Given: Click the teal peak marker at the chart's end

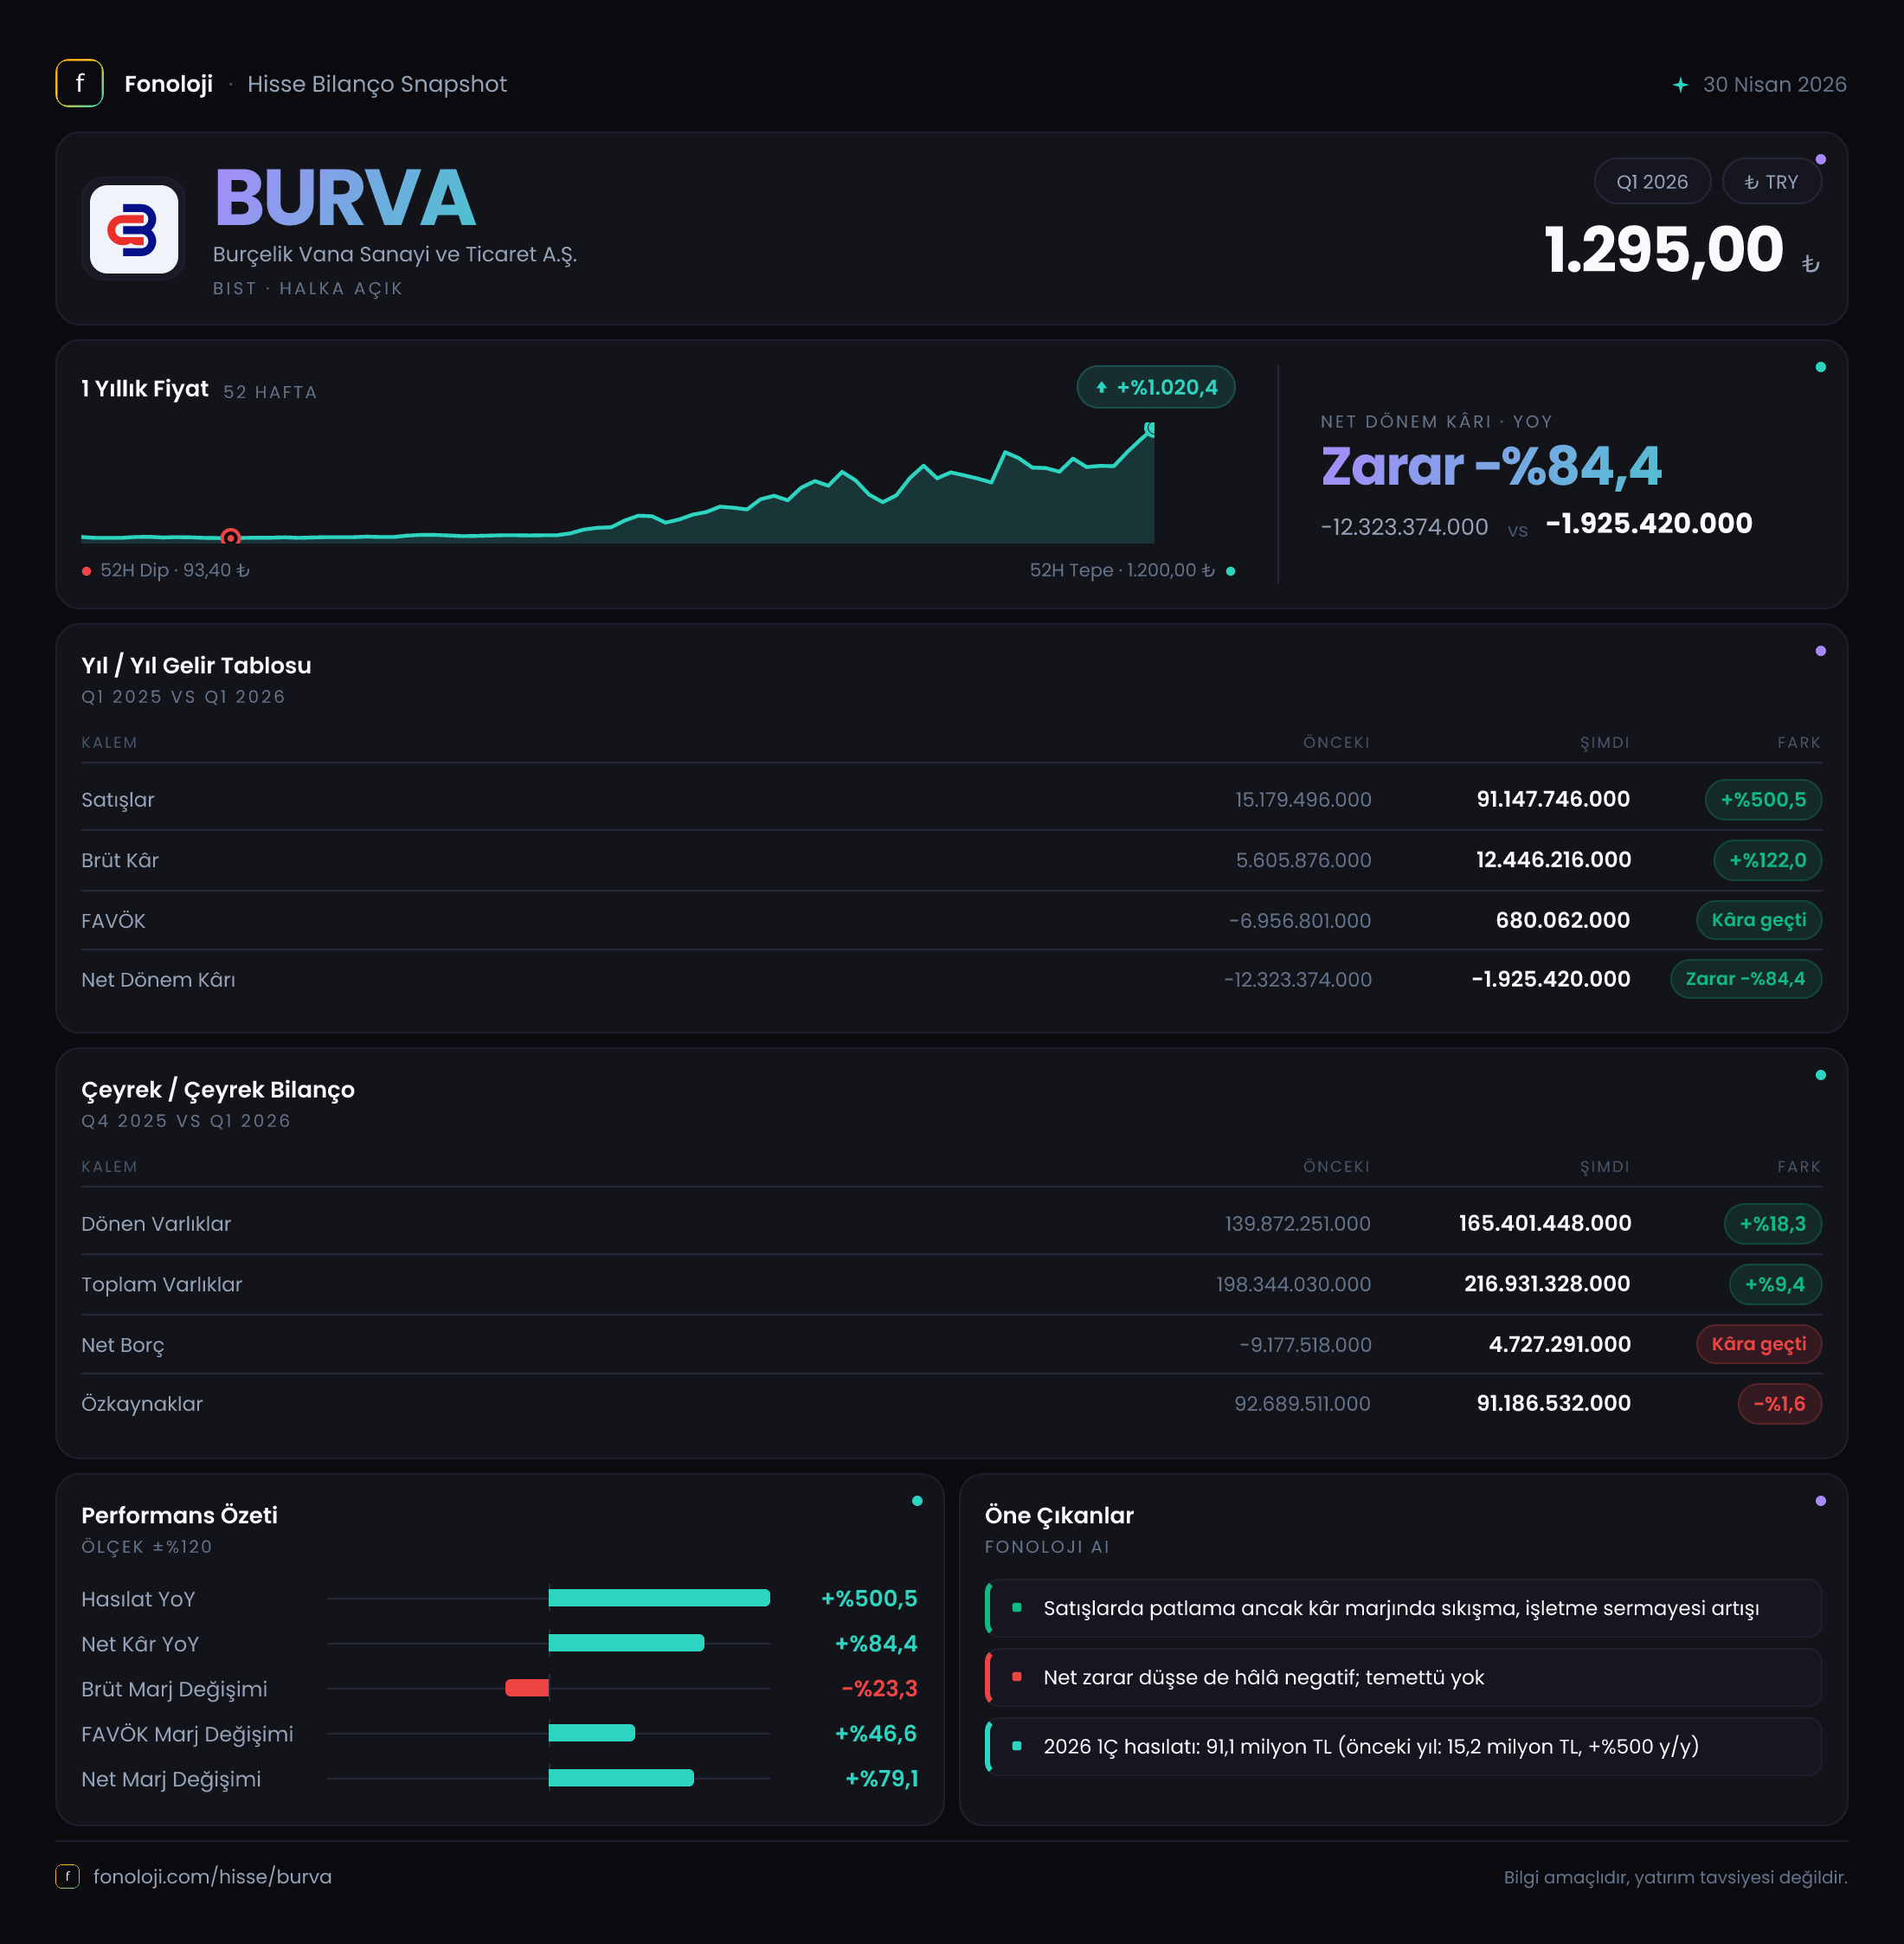Looking at the screenshot, I should tap(1150, 429).
